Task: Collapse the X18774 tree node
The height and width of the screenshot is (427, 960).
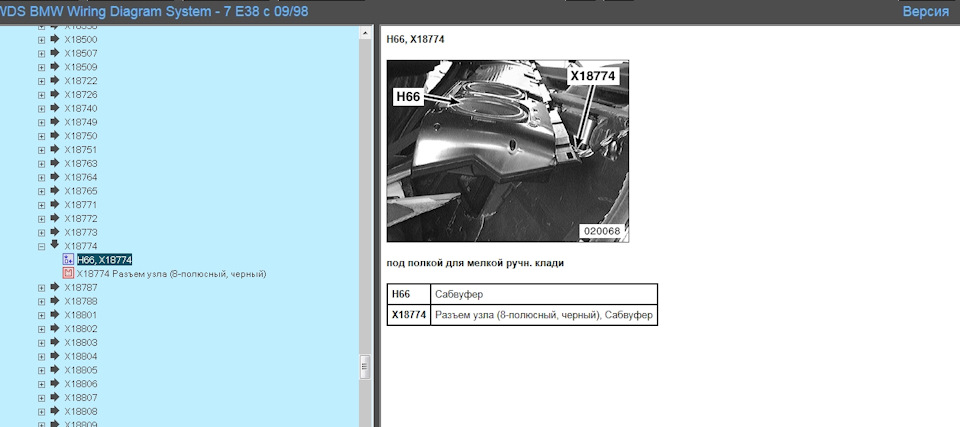Action: coord(42,246)
